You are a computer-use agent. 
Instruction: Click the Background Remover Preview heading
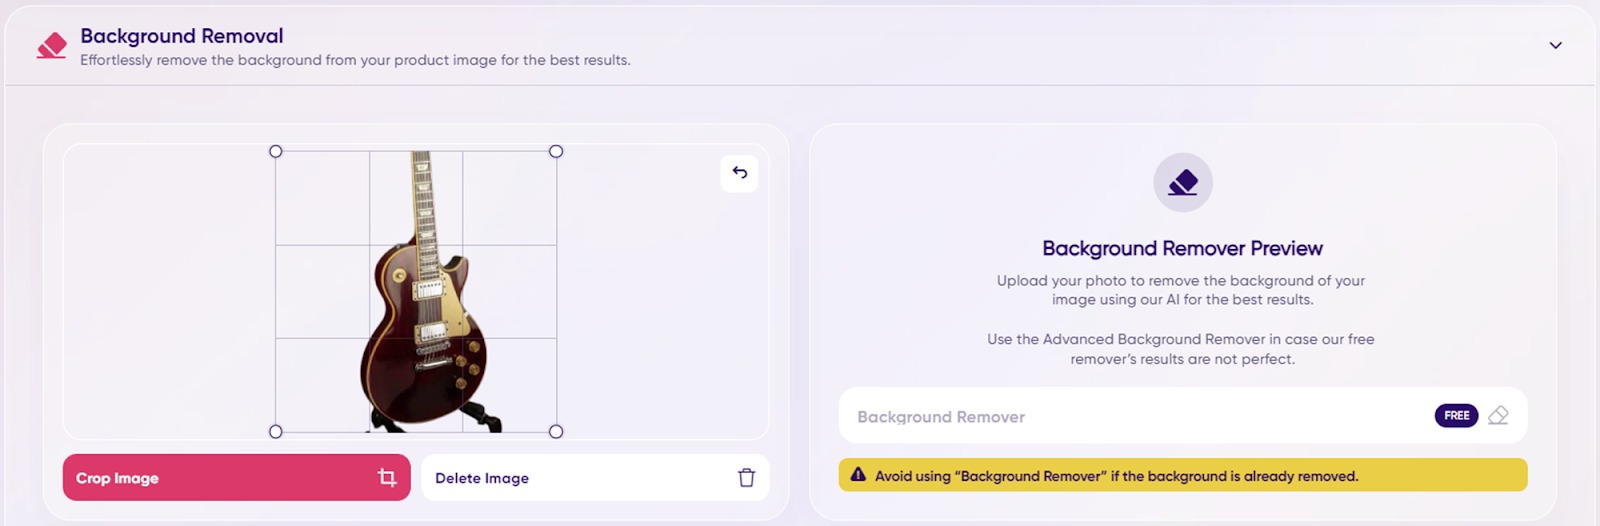[x=1182, y=248]
